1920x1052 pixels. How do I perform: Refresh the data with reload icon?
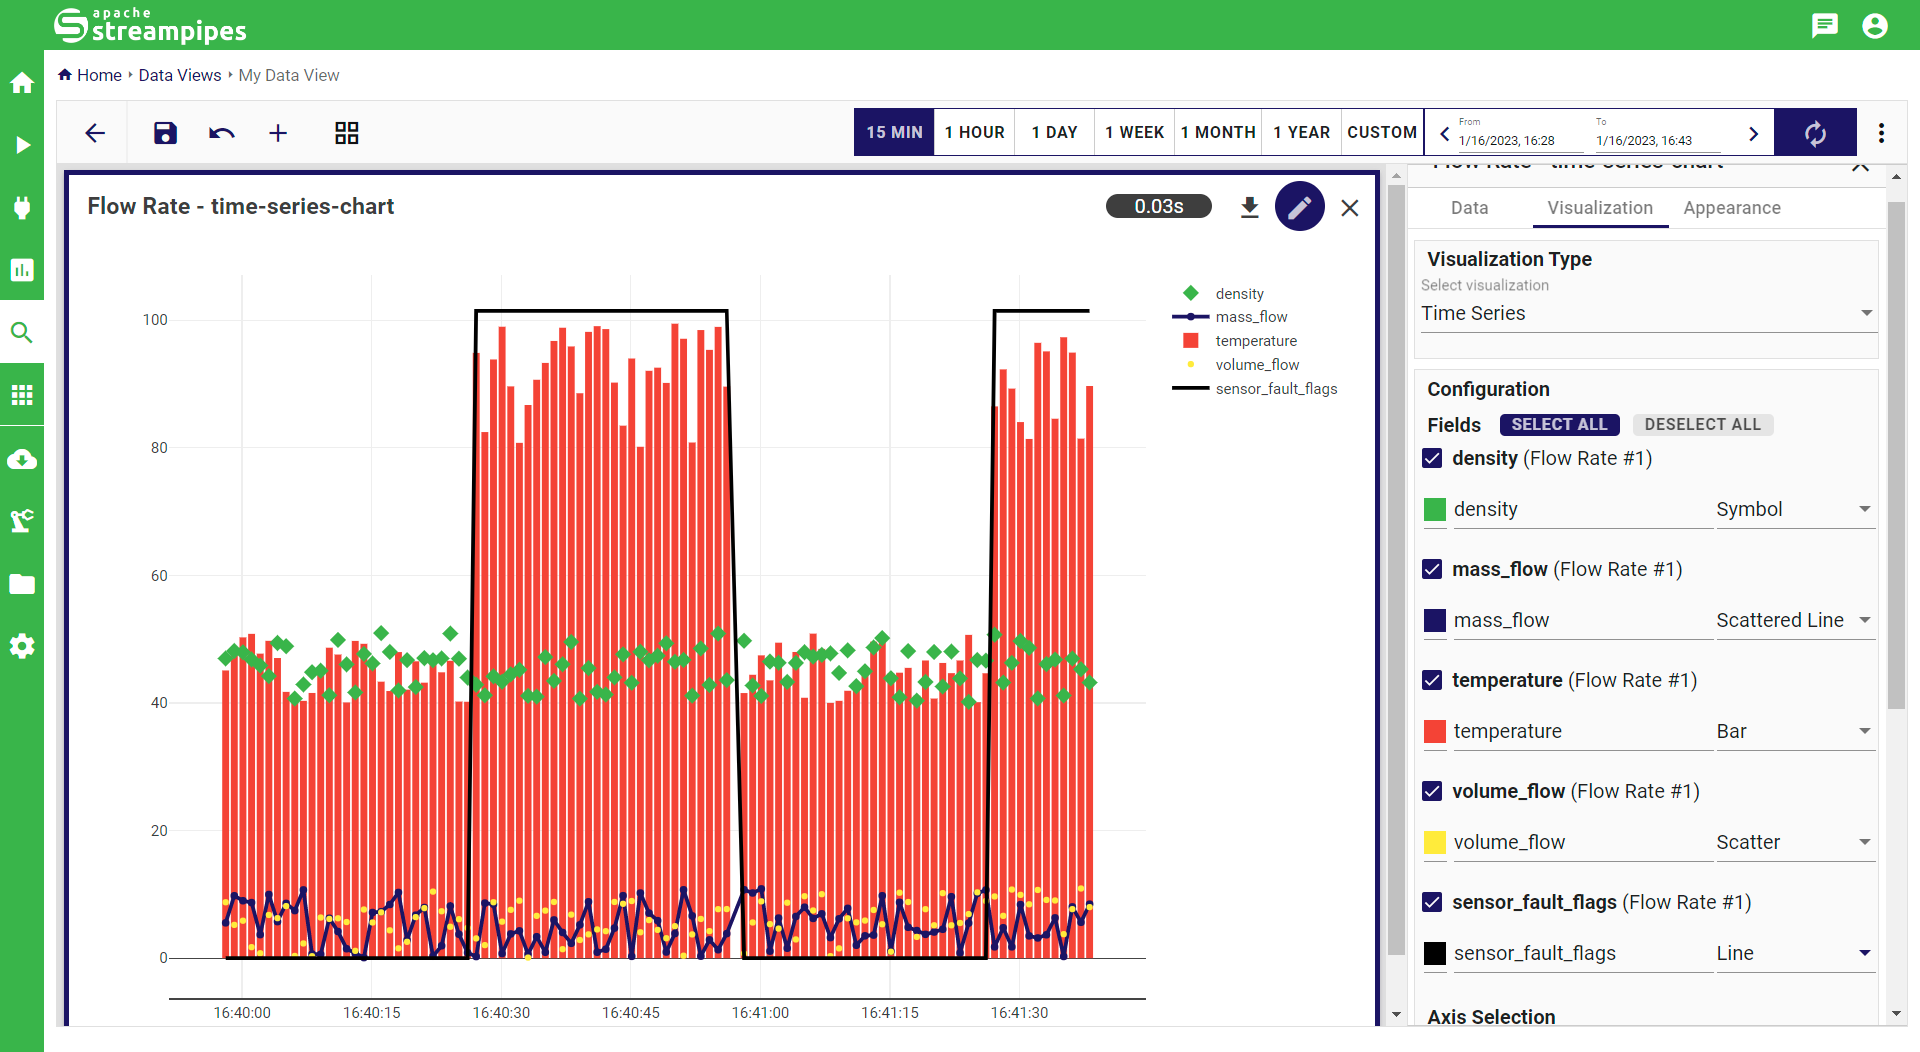point(1814,133)
